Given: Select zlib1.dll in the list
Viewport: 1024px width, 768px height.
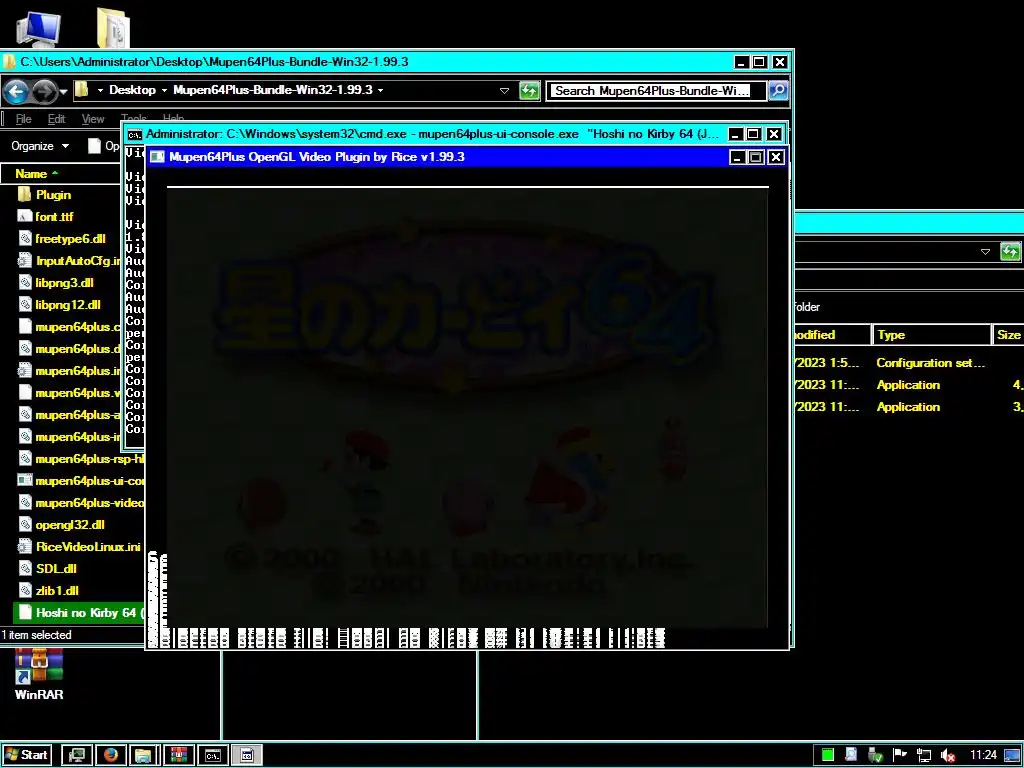Looking at the screenshot, I should coord(57,591).
